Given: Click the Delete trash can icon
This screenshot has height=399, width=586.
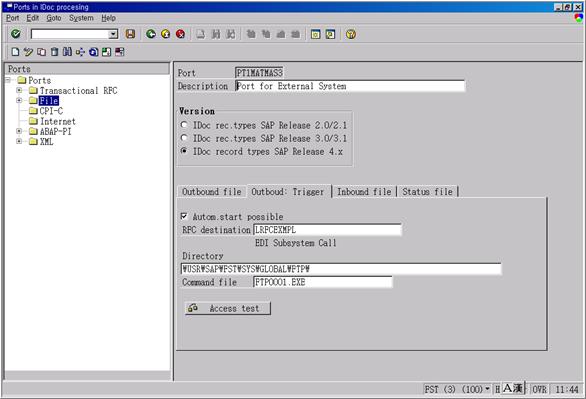Looking at the screenshot, I should click(x=55, y=52).
